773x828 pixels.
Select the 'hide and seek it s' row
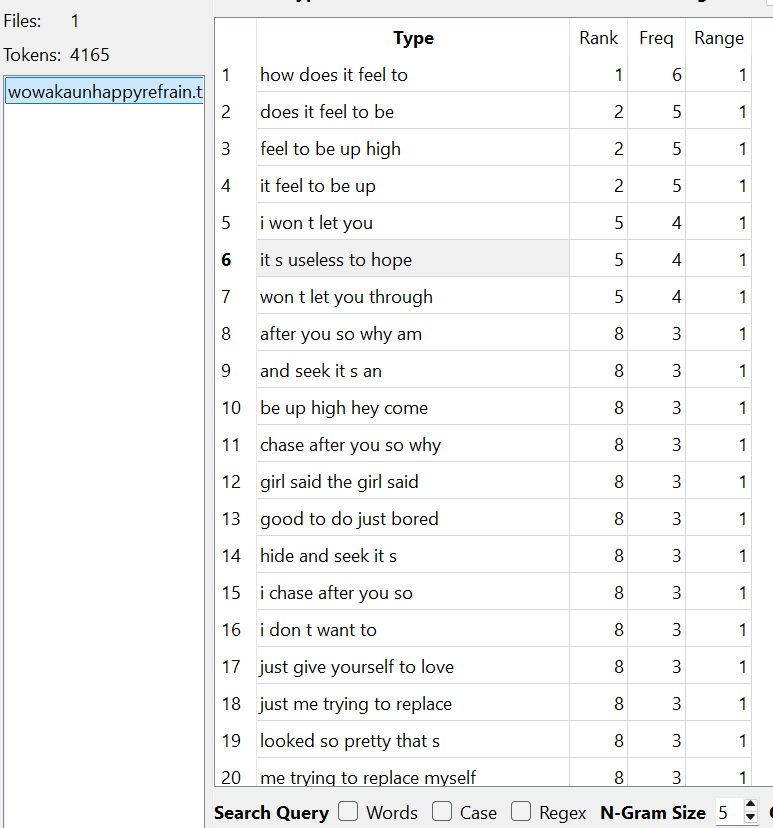328,556
